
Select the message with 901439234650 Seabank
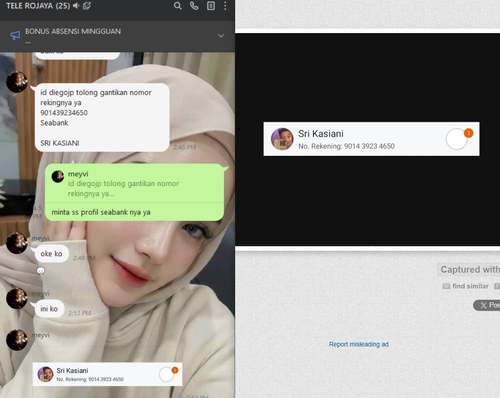102,117
